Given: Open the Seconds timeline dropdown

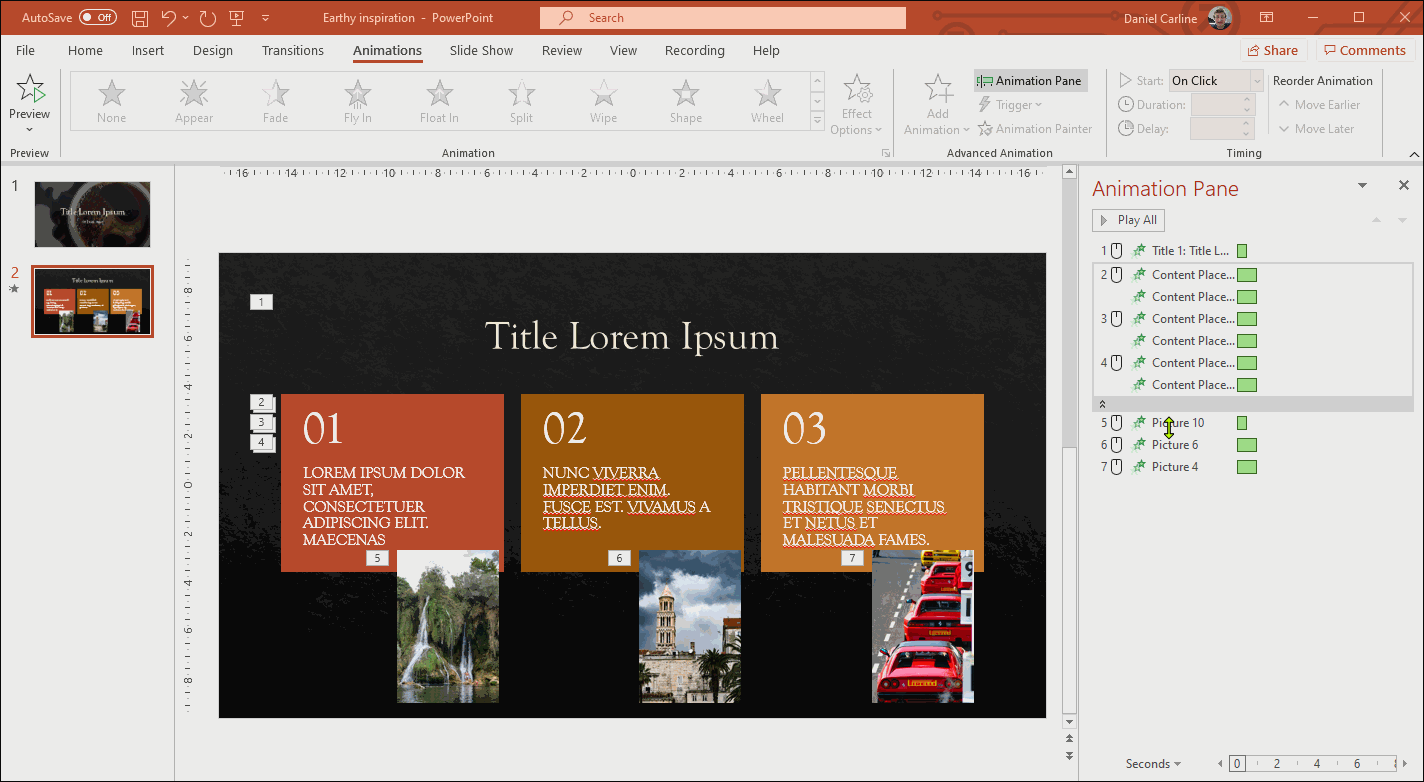Looking at the screenshot, I should (1152, 763).
